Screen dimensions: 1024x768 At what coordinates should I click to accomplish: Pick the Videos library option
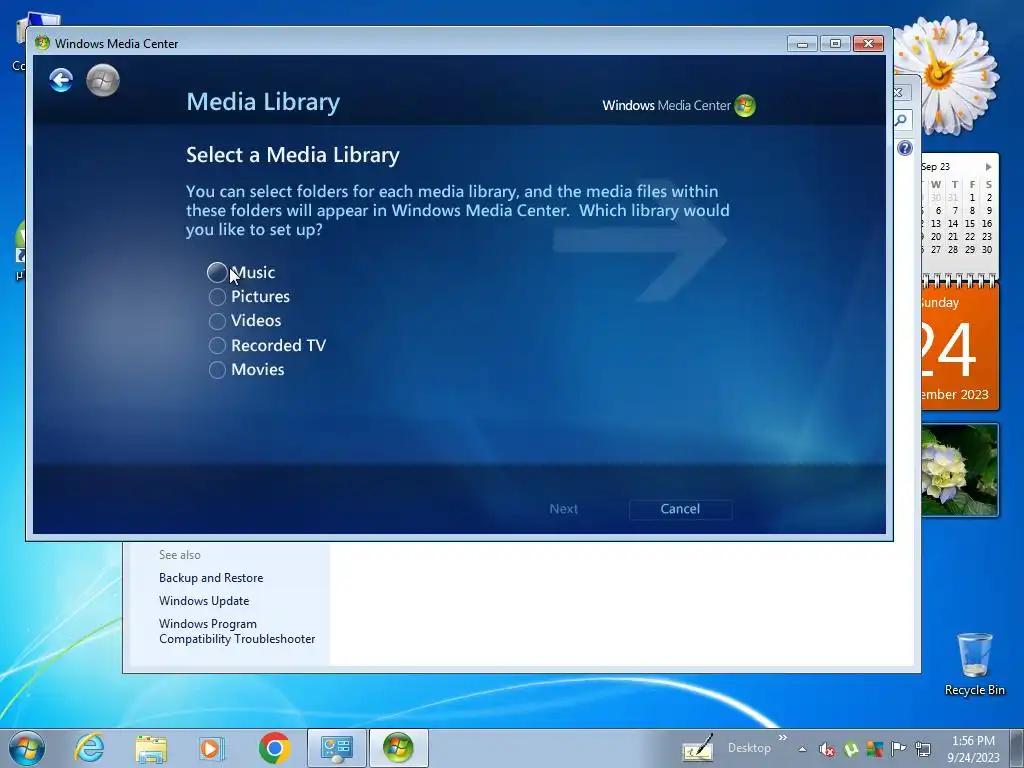(x=245, y=321)
